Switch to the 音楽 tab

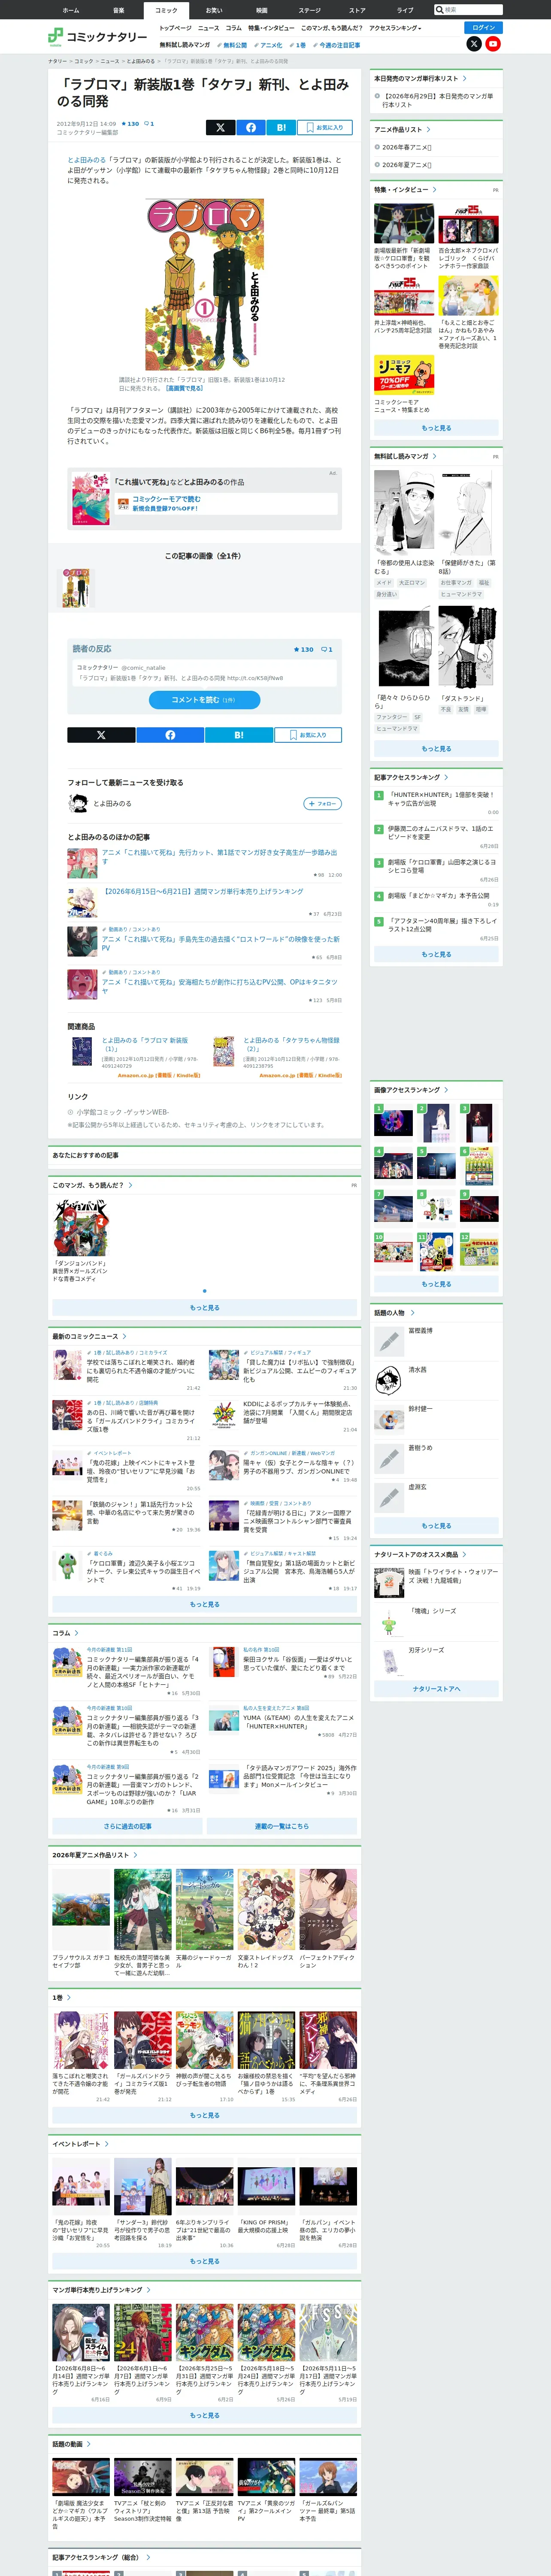point(118,10)
